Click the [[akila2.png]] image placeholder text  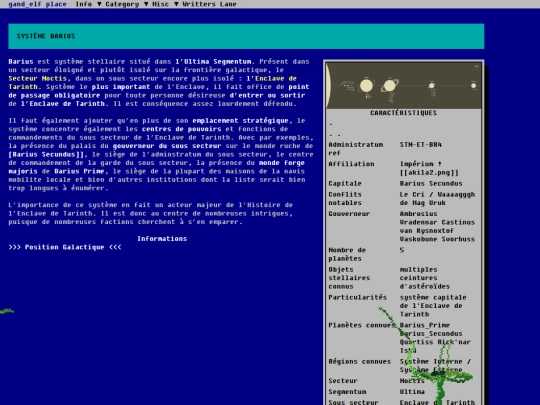(x=429, y=173)
